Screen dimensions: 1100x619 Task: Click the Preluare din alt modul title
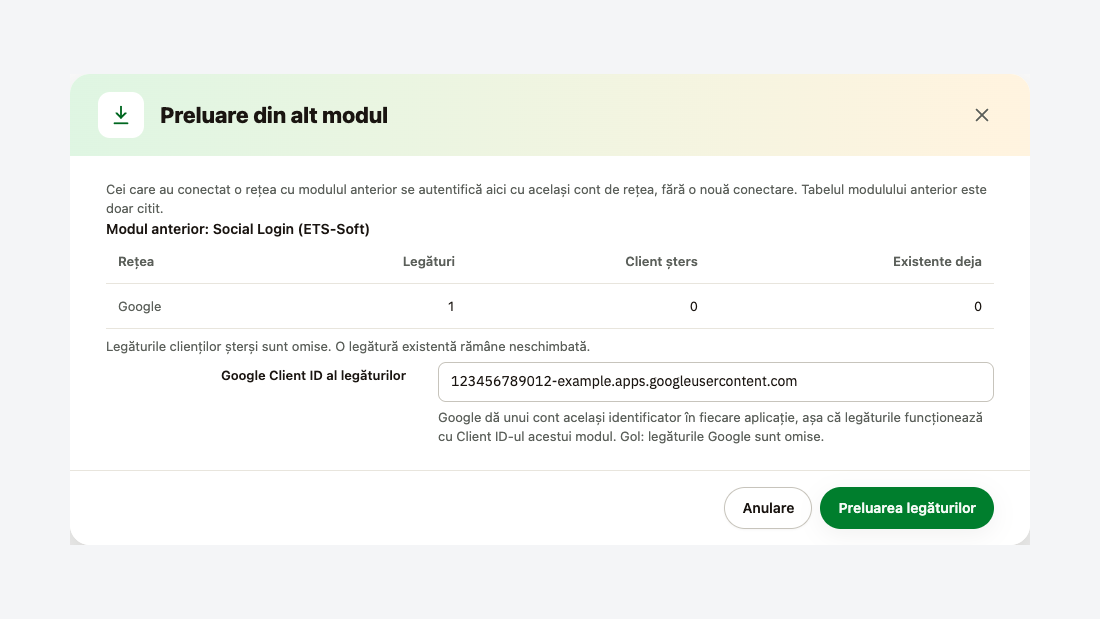tap(274, 115)
